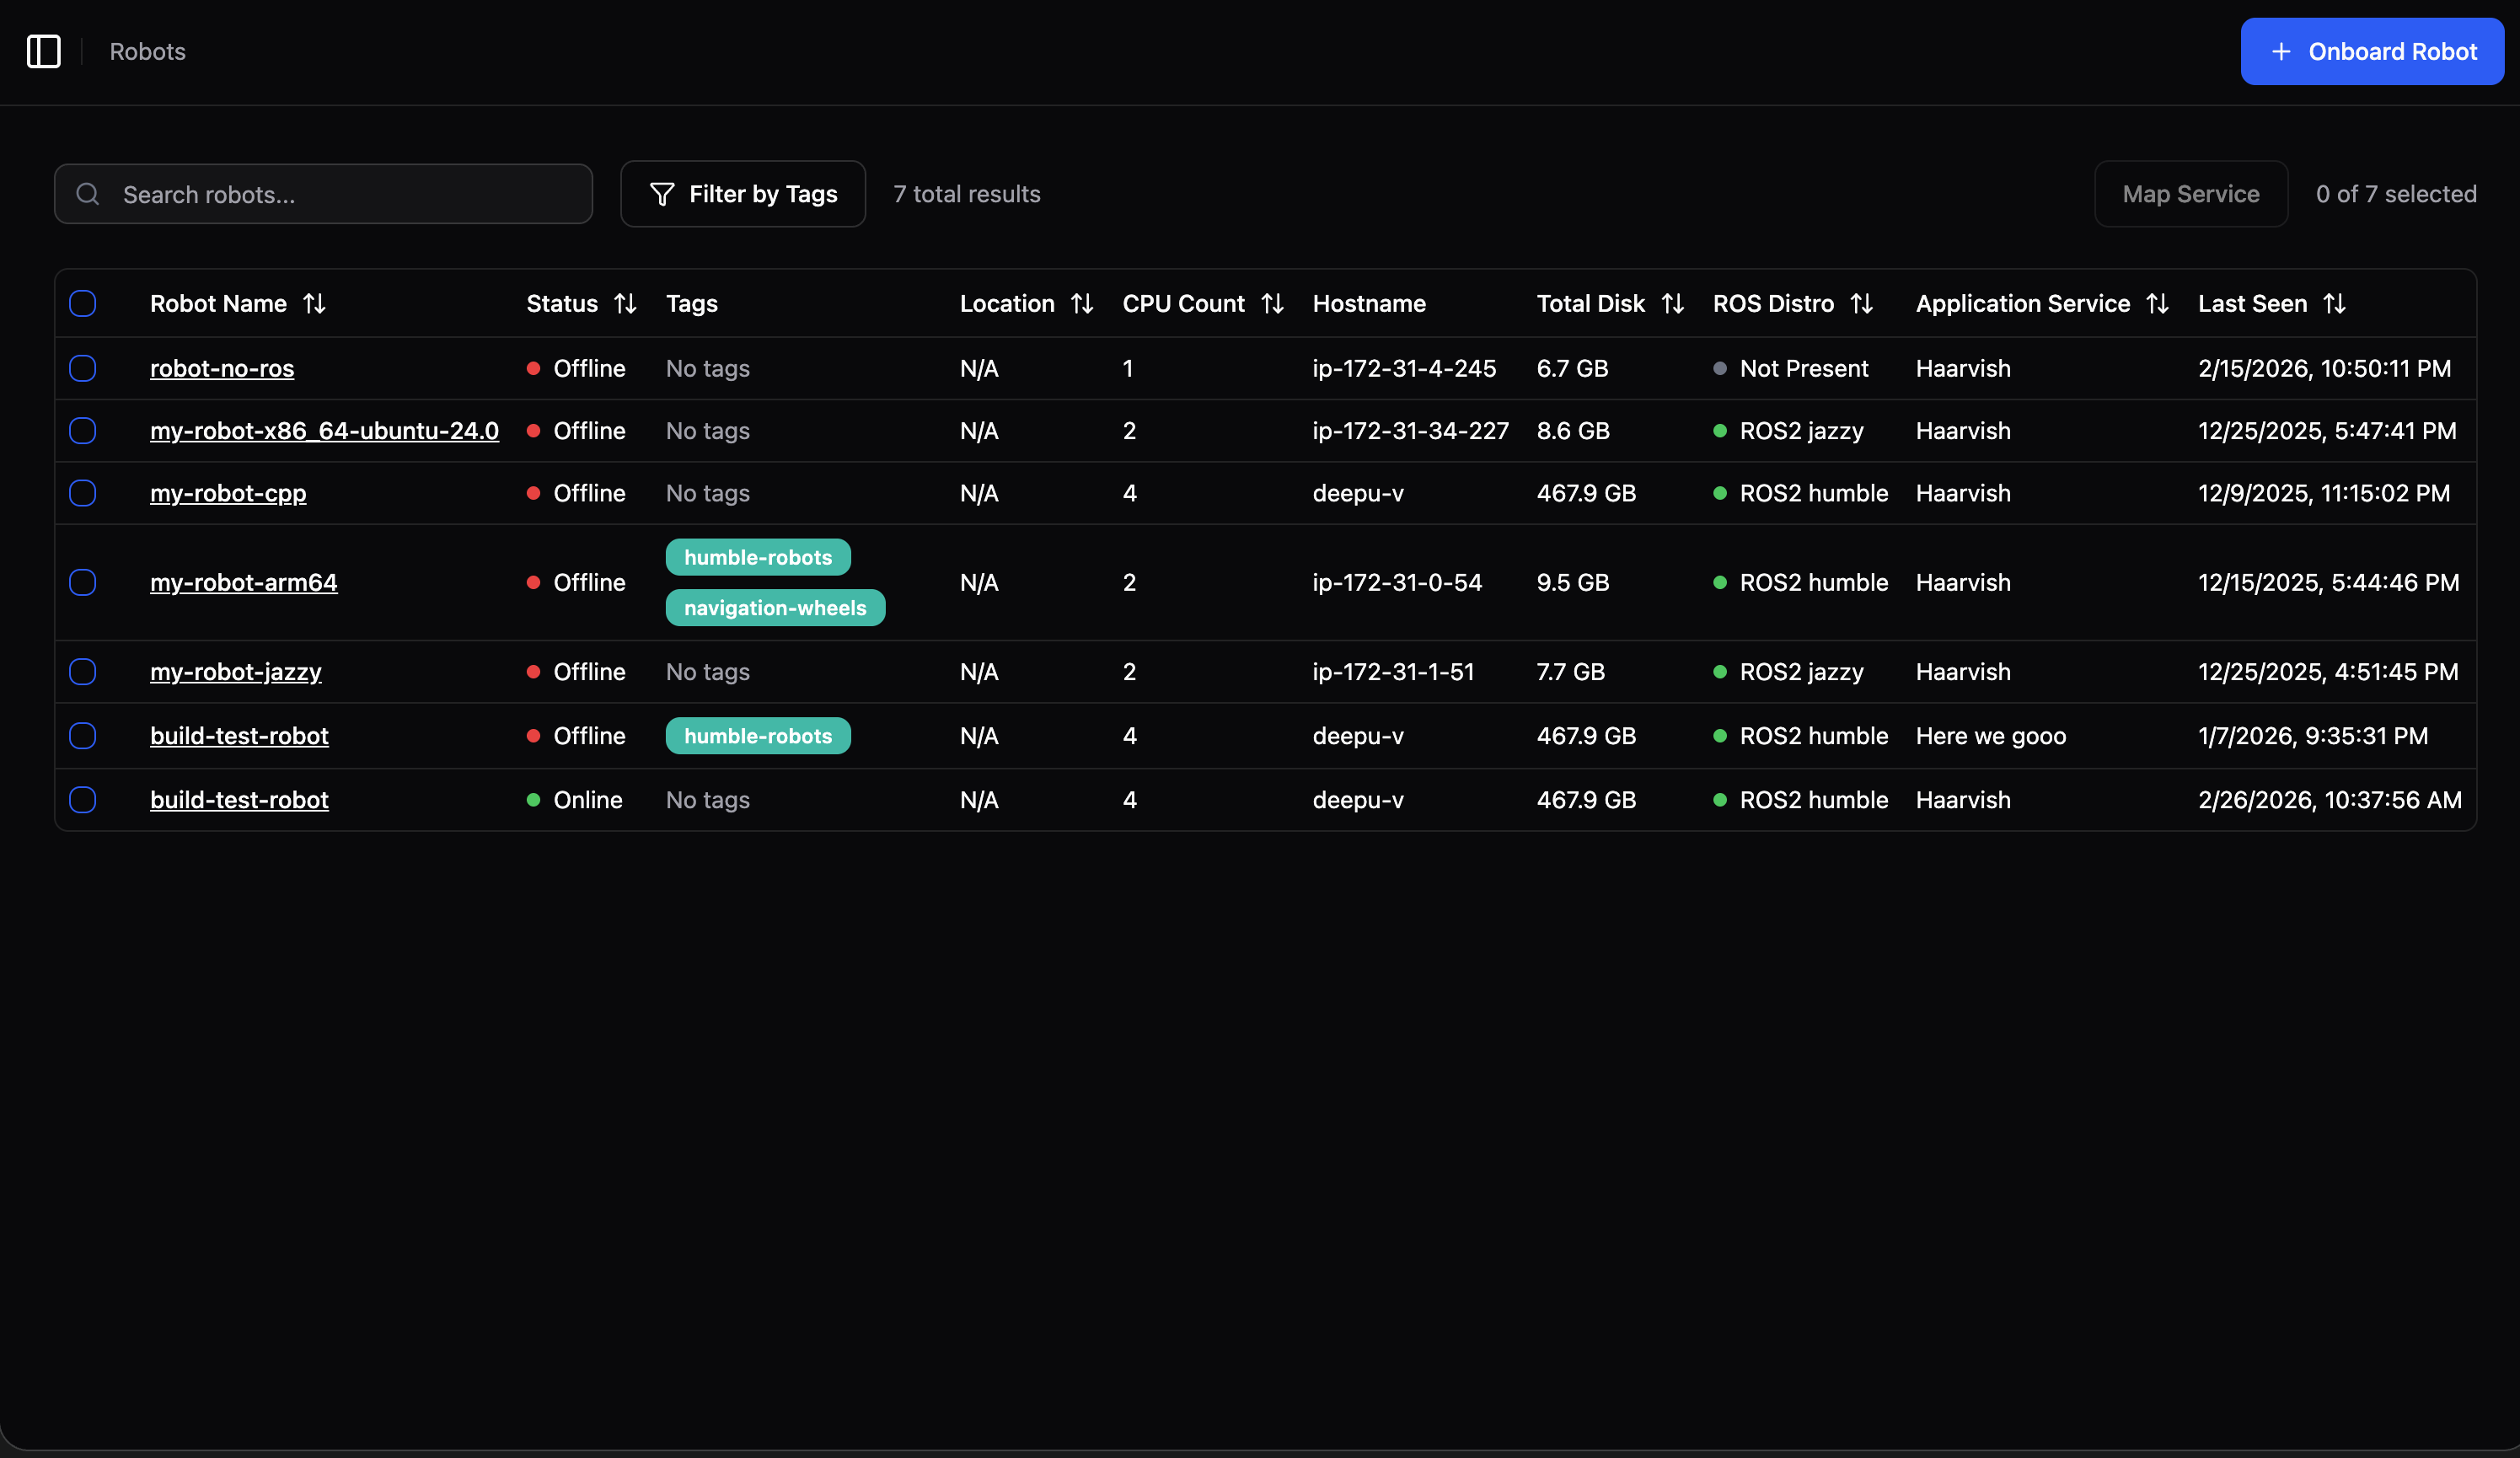Sort by Location arrows icon
This screenshot has height=1458, width=2520.
pos(1082,303)
